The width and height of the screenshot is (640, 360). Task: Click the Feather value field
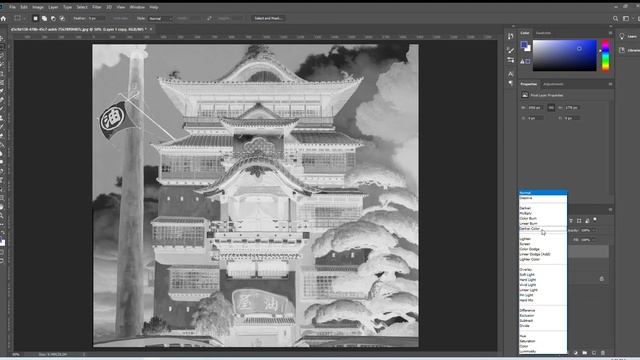[97, 18]
